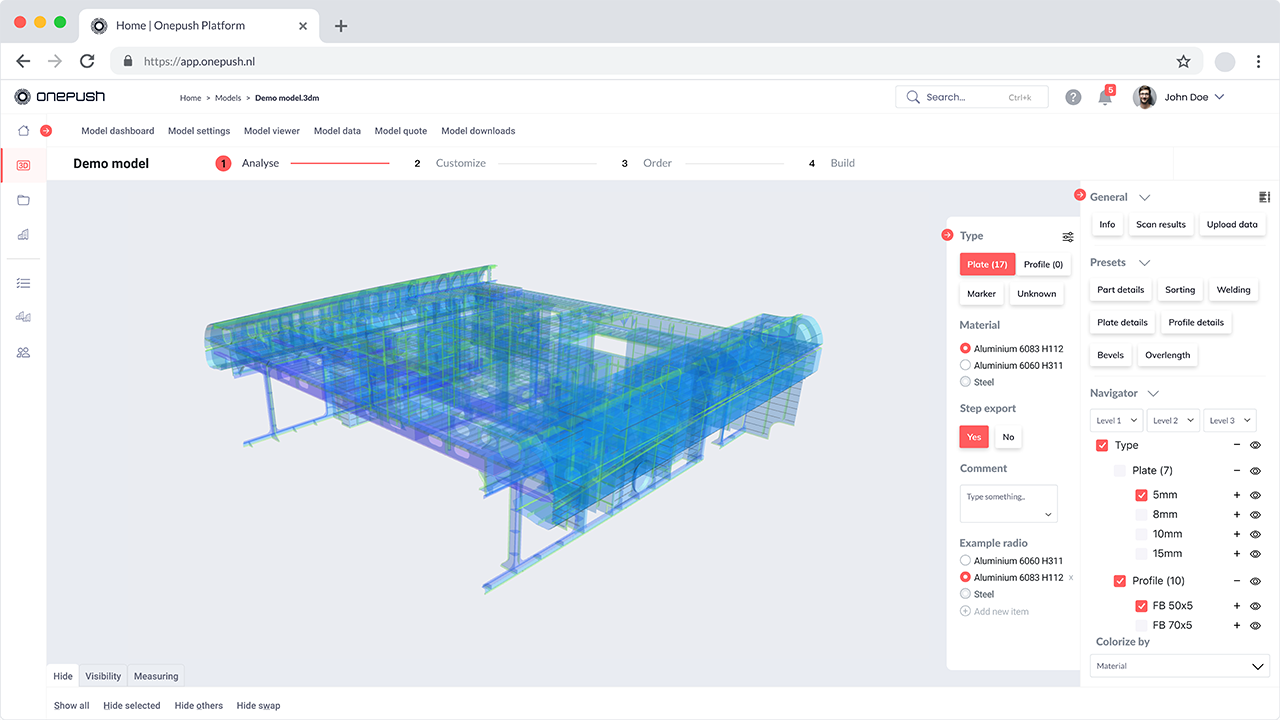
Task: Open the Level 1 dropdown
Action: coord(1116,421)
